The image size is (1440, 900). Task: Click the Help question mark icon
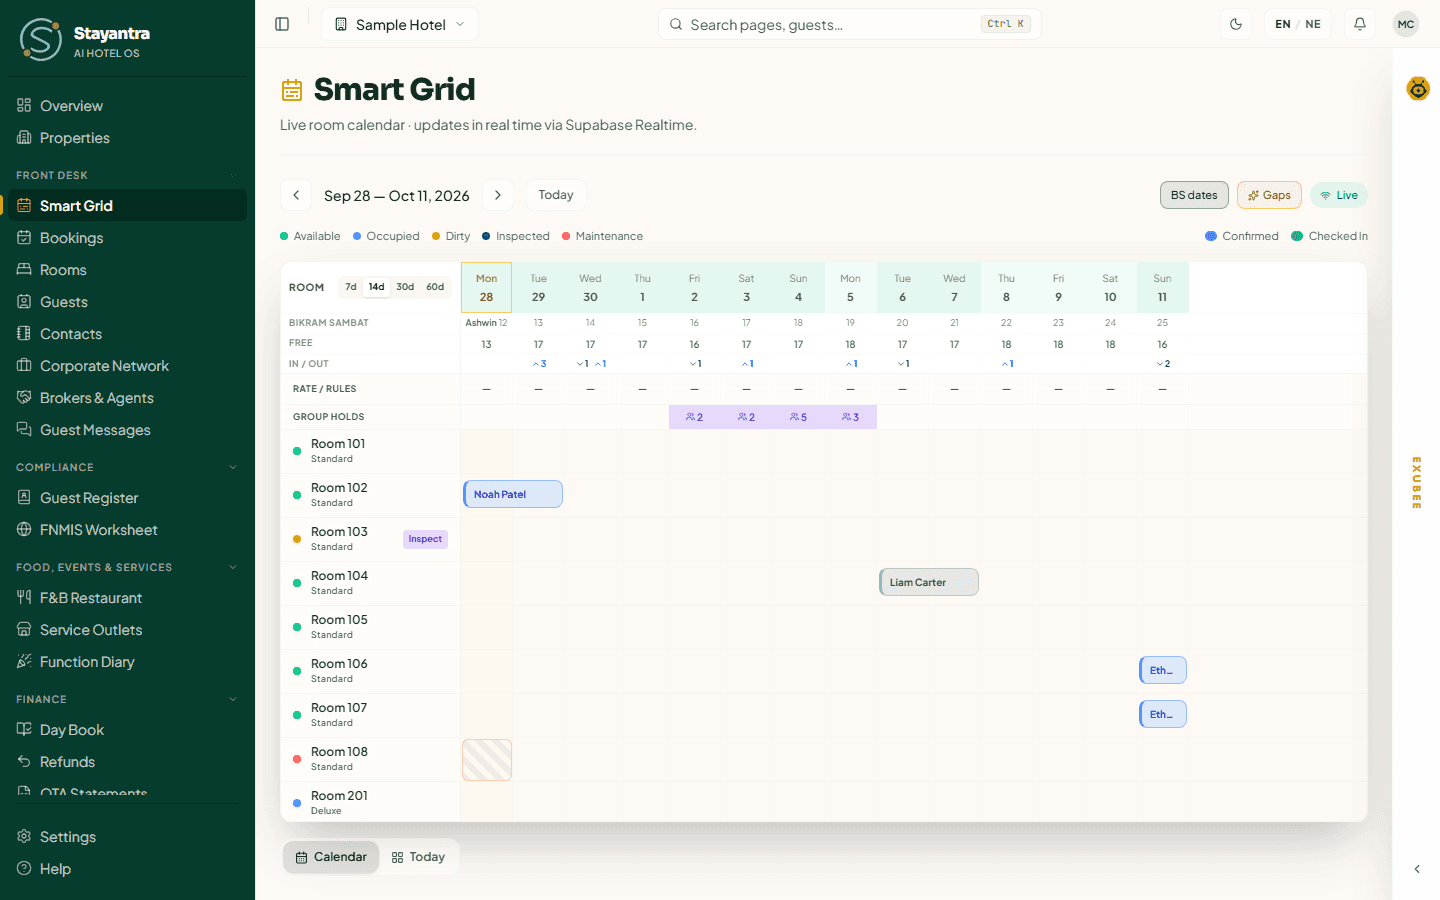pos(24,868)
